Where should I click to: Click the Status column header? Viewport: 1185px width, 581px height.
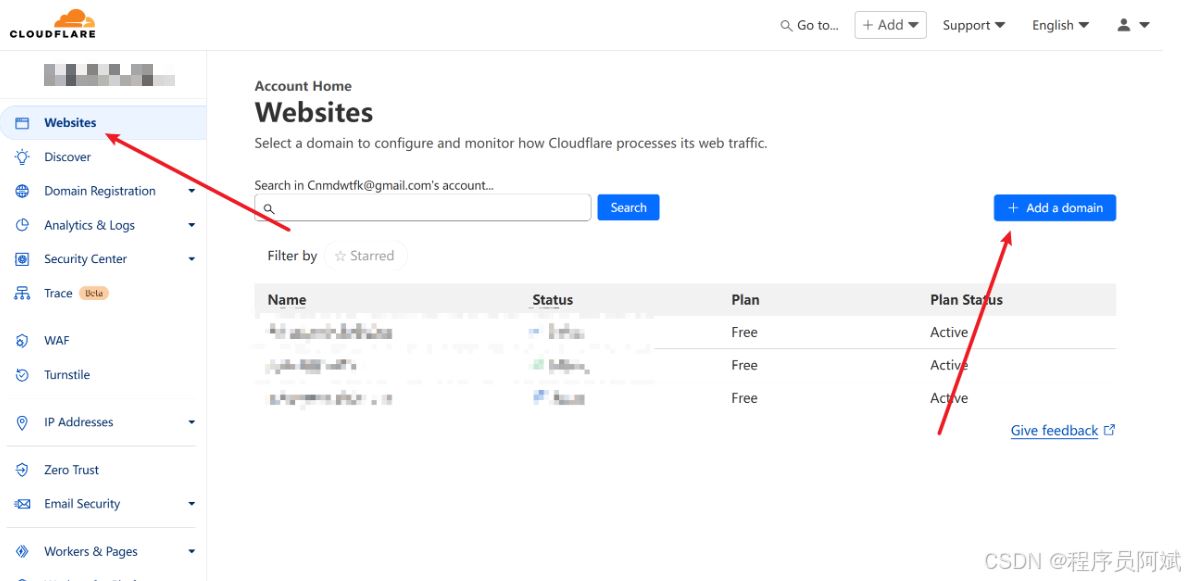pyautogui.click(x=552, y=300)
